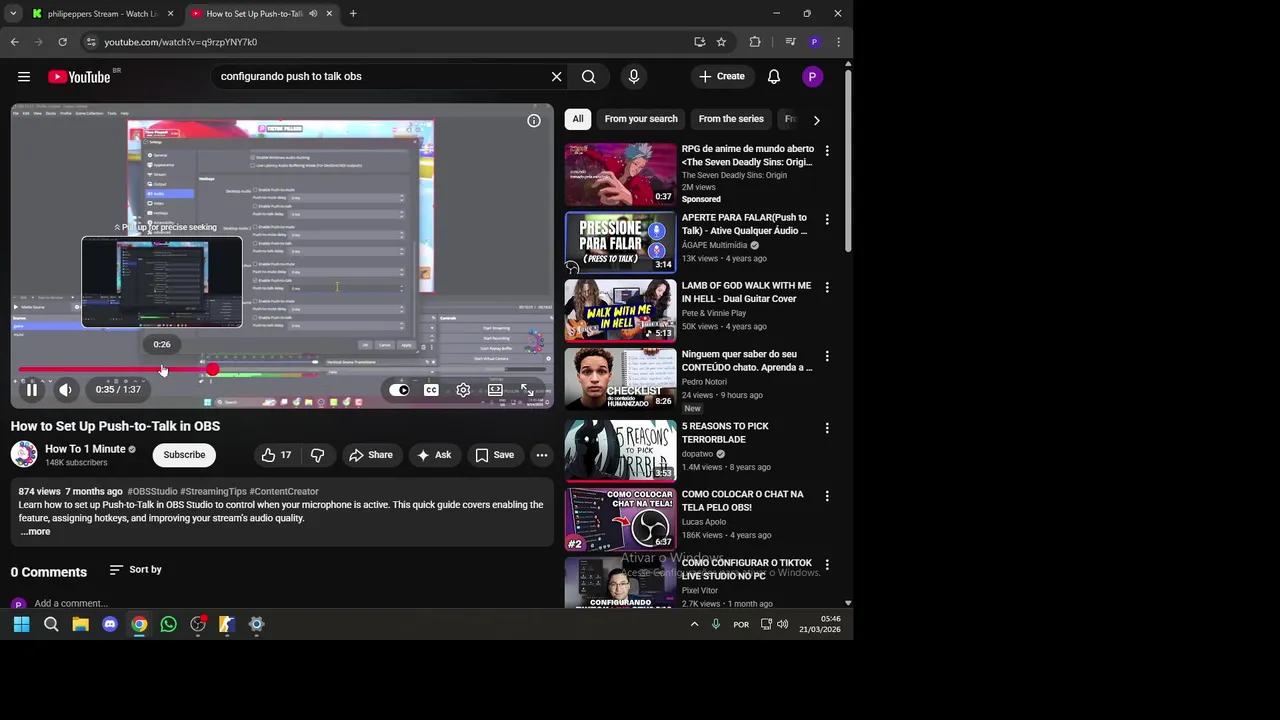
Task: Turn on closed captions
Action: coord(431,390)
